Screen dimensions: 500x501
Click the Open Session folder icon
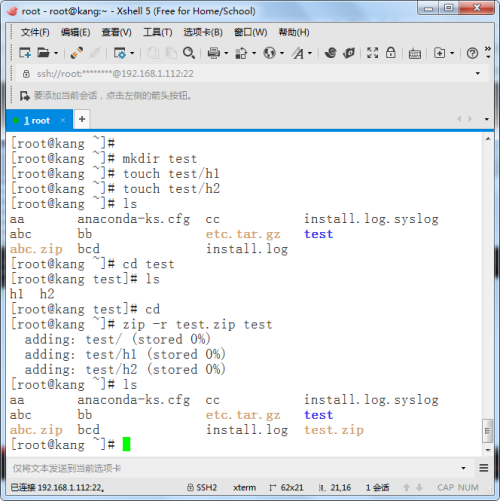coord(43,53)
